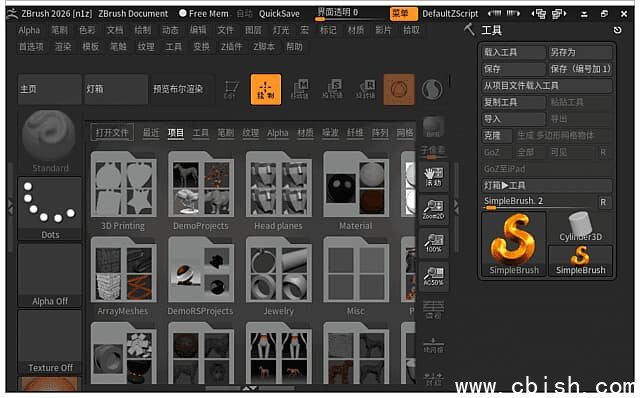Click the circular arrow icon in 工具 panel header

617,30
